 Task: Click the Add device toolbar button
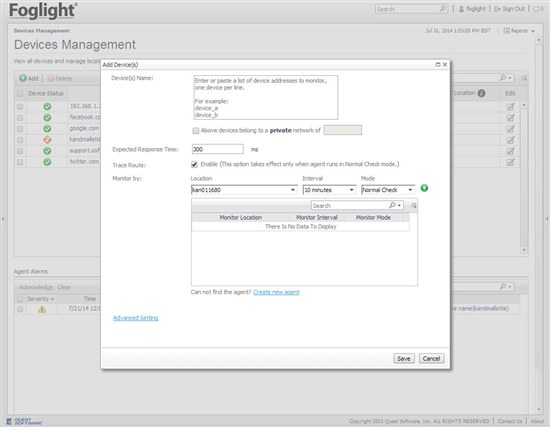tap(29, 78)
